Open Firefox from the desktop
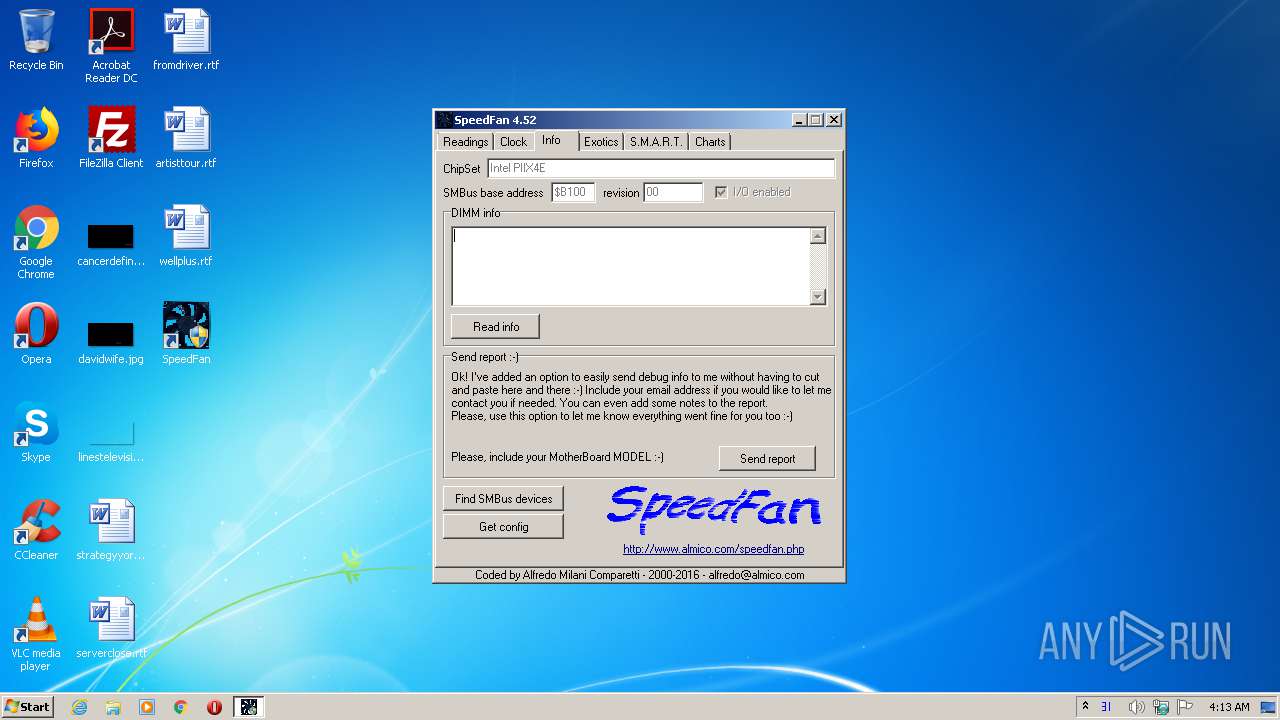The height and width of the screenshot is (720, 1280). pyautogui.click(x=36, y=138)
